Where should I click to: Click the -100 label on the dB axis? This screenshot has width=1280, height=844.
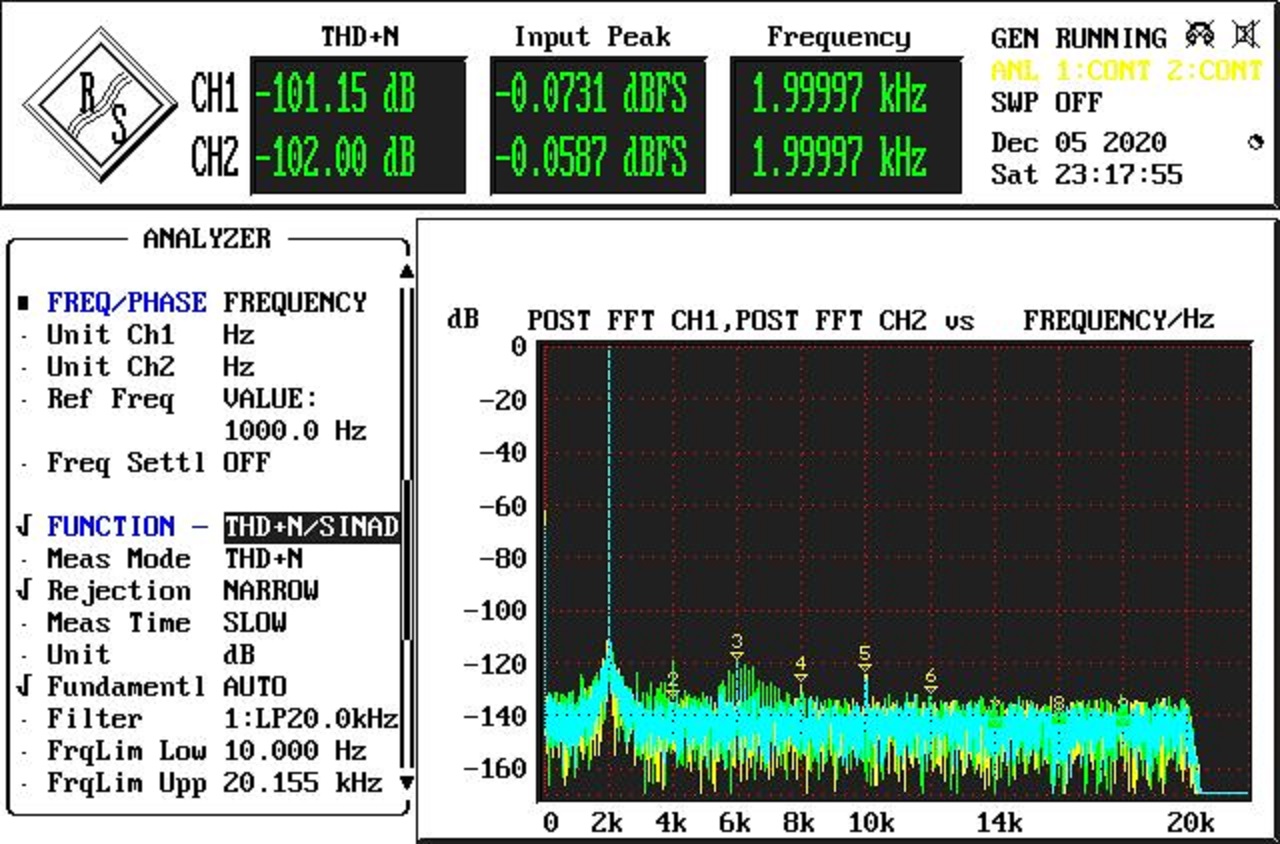(x=495, y=611)
